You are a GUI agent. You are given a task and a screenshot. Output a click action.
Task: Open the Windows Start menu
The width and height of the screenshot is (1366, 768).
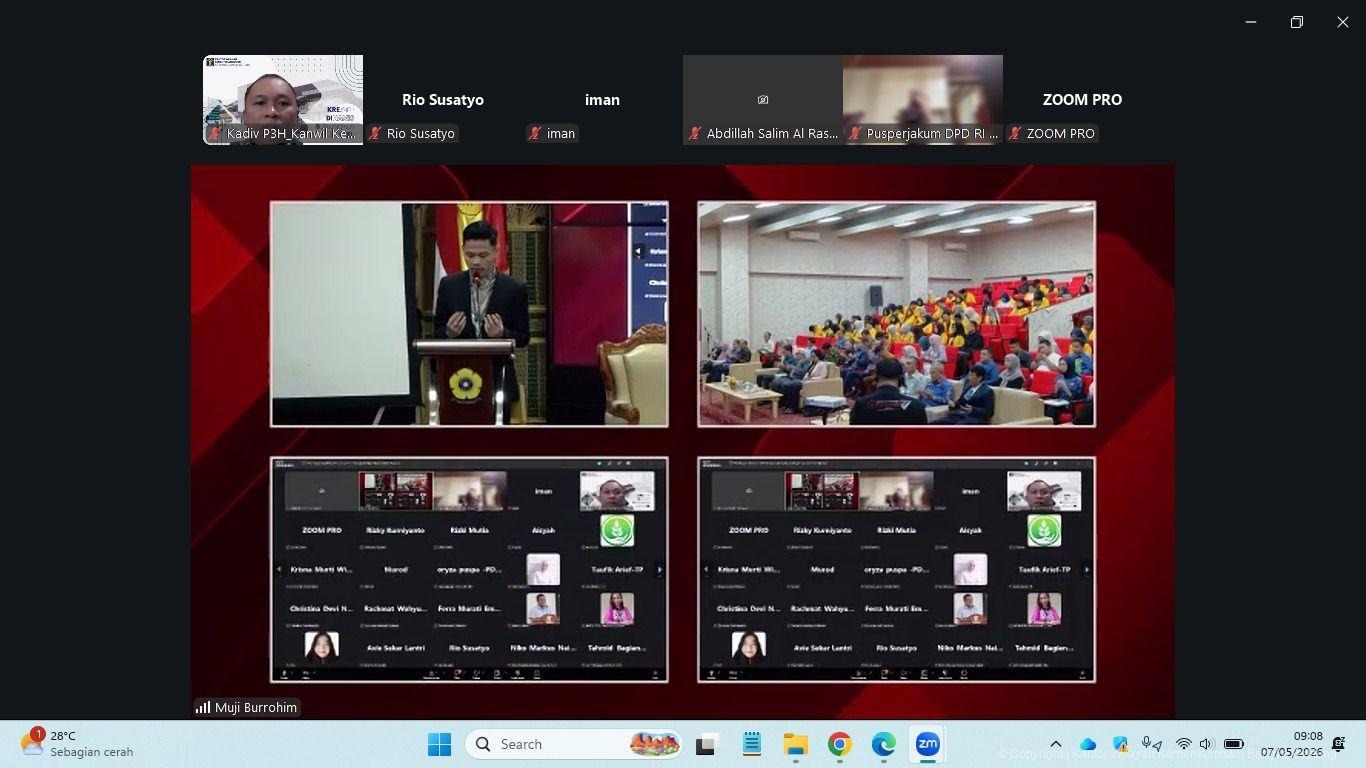coord(439,744)
